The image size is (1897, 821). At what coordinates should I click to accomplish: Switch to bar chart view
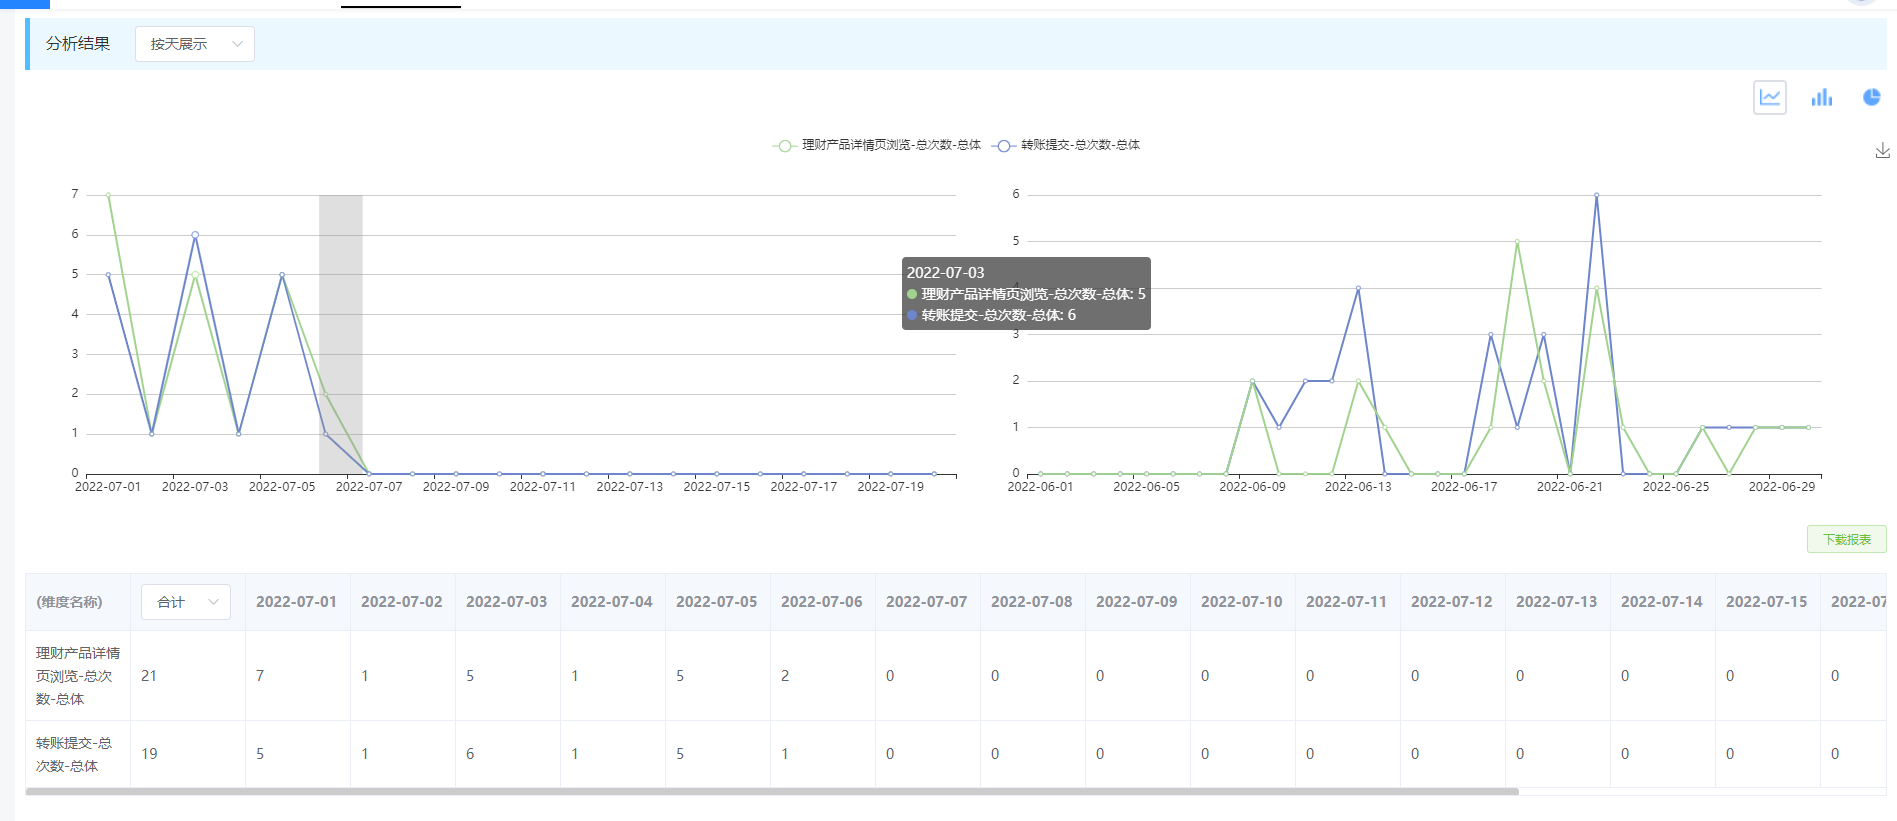pos(1821,97)
